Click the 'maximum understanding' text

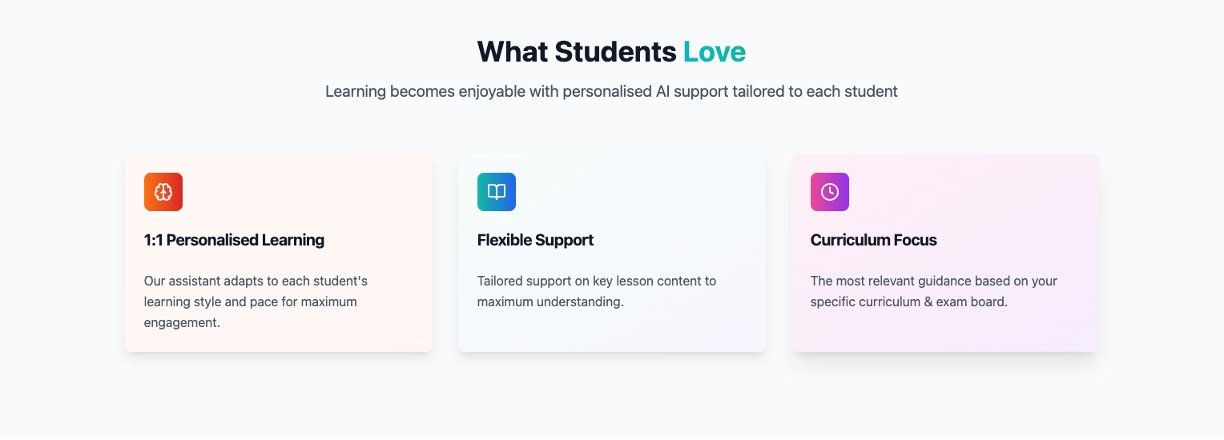[x=550, y=302]
